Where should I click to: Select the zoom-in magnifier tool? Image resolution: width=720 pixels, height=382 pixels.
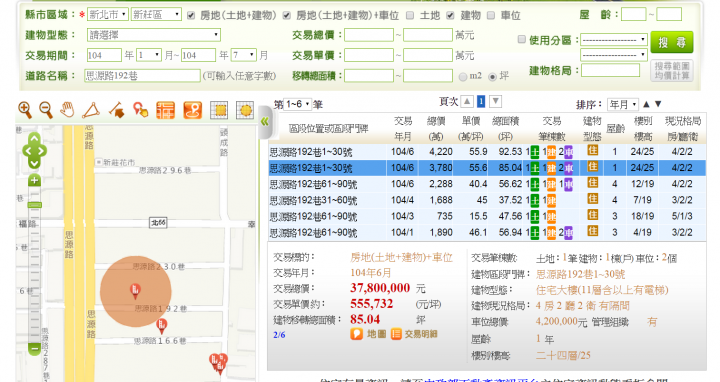tap(24, 110)
